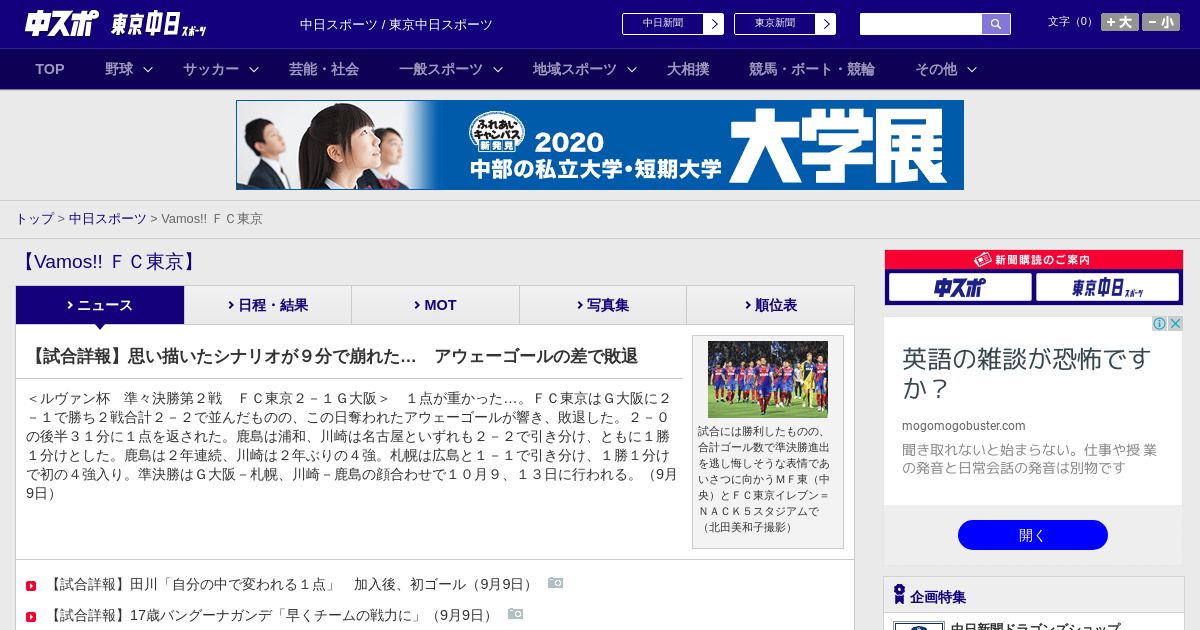Open the 17歳バングーナガンデ article link
The image size is (1200, 630).
tap(272, 615)
